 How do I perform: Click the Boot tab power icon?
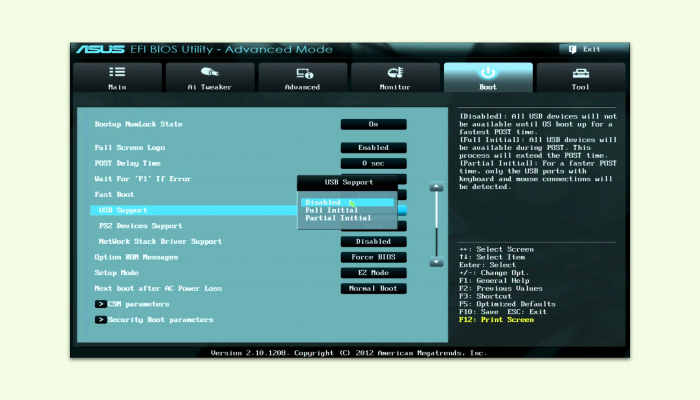(x=488, y=72)
